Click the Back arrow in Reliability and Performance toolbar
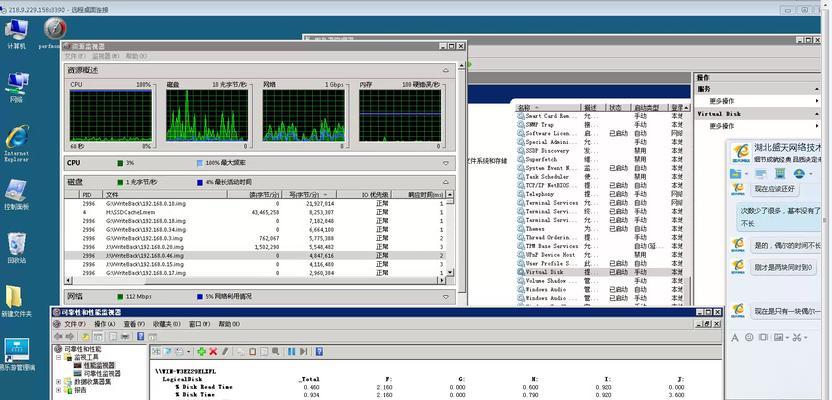The width and height of the screenshot is (832, 400). (58, 336)
